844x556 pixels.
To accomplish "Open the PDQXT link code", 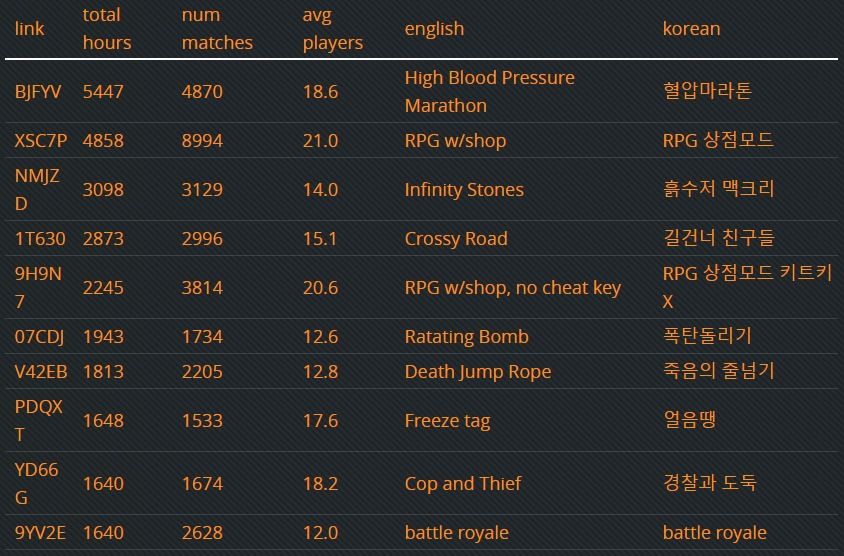I will click(x=38, y=421).
